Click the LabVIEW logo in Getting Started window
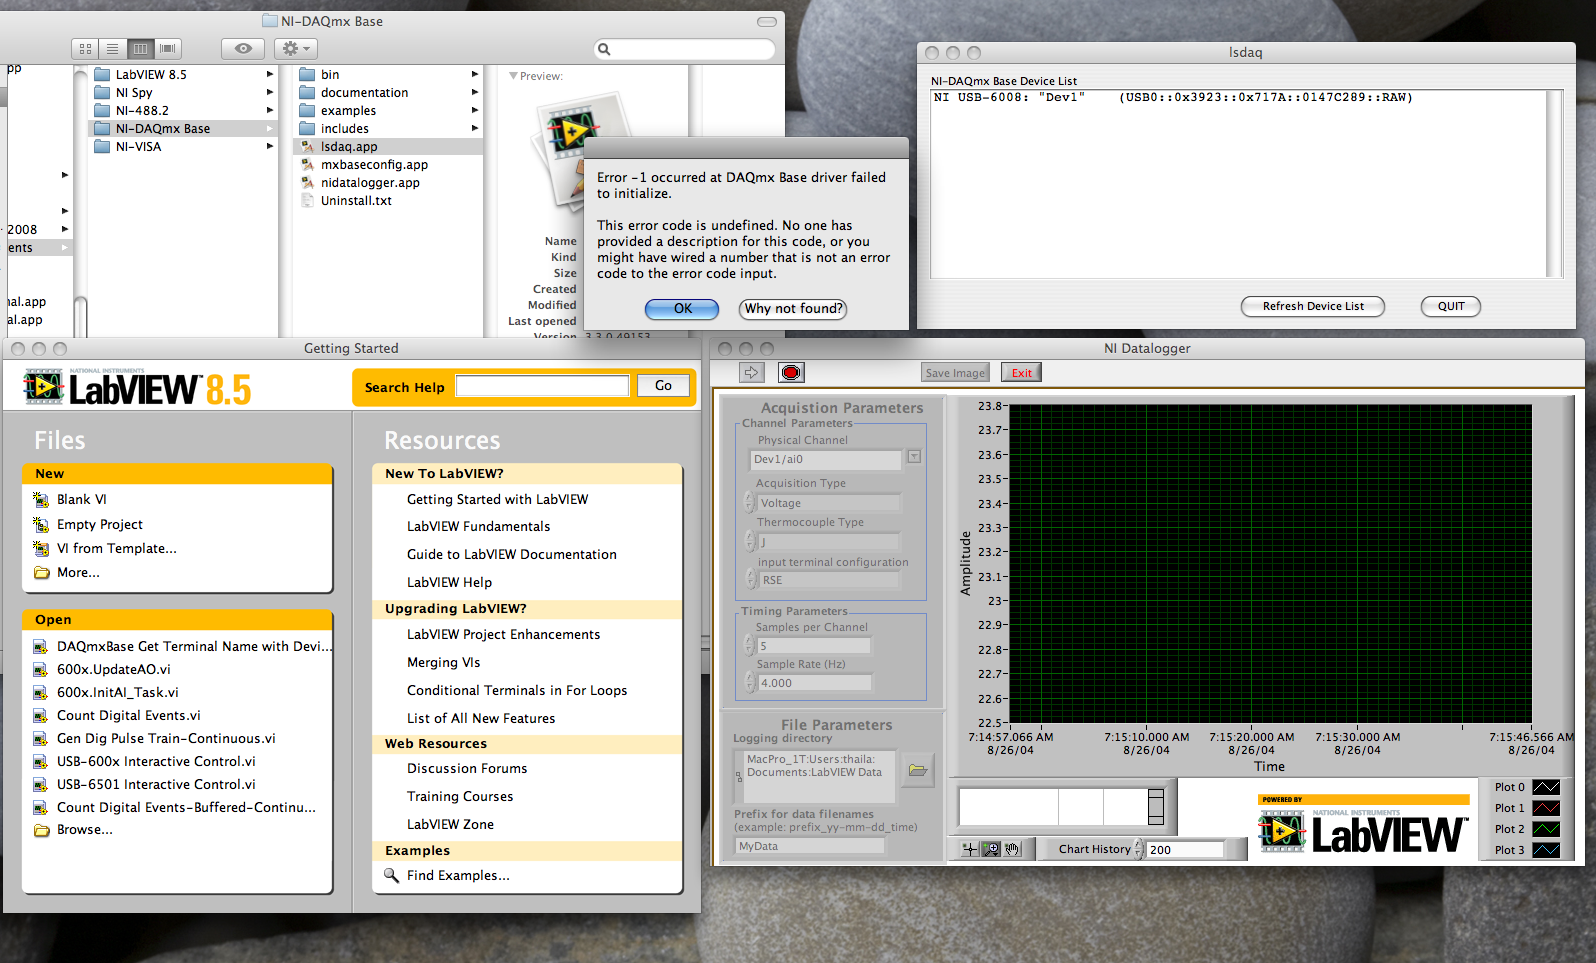 pyautogui.click(x=137, y=388)
